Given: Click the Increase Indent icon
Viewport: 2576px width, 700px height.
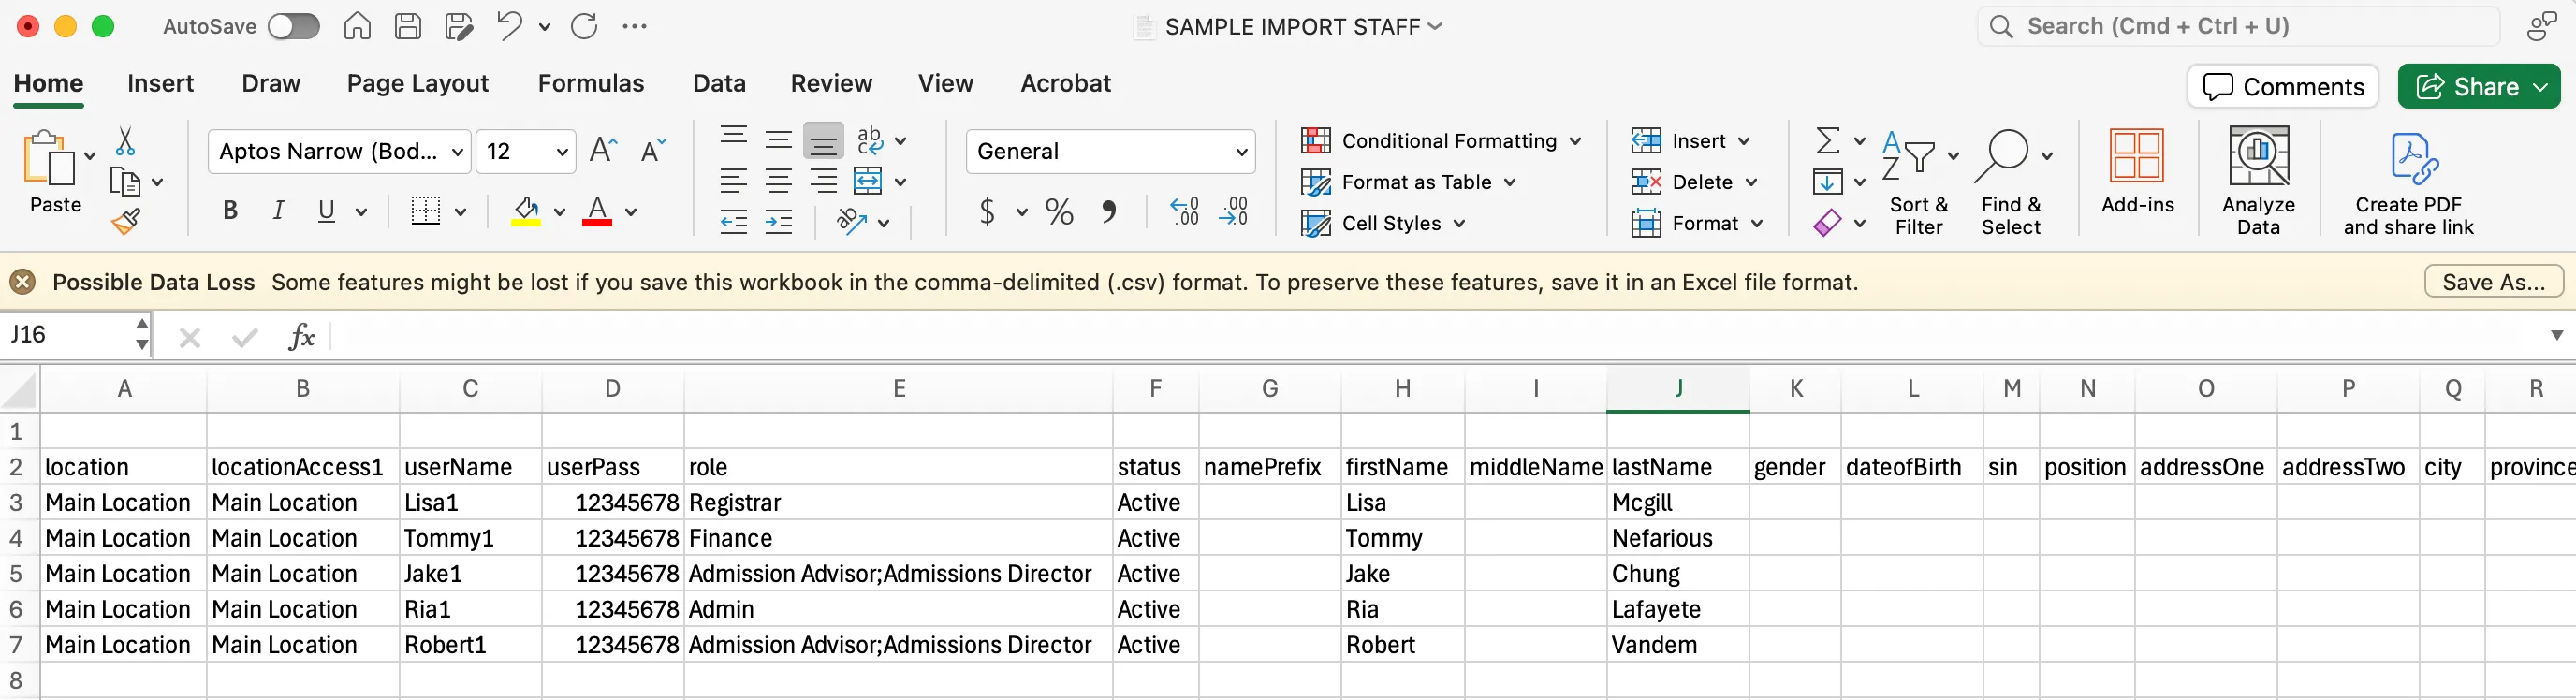Looking at the screenshot, I should pos(779,222).
